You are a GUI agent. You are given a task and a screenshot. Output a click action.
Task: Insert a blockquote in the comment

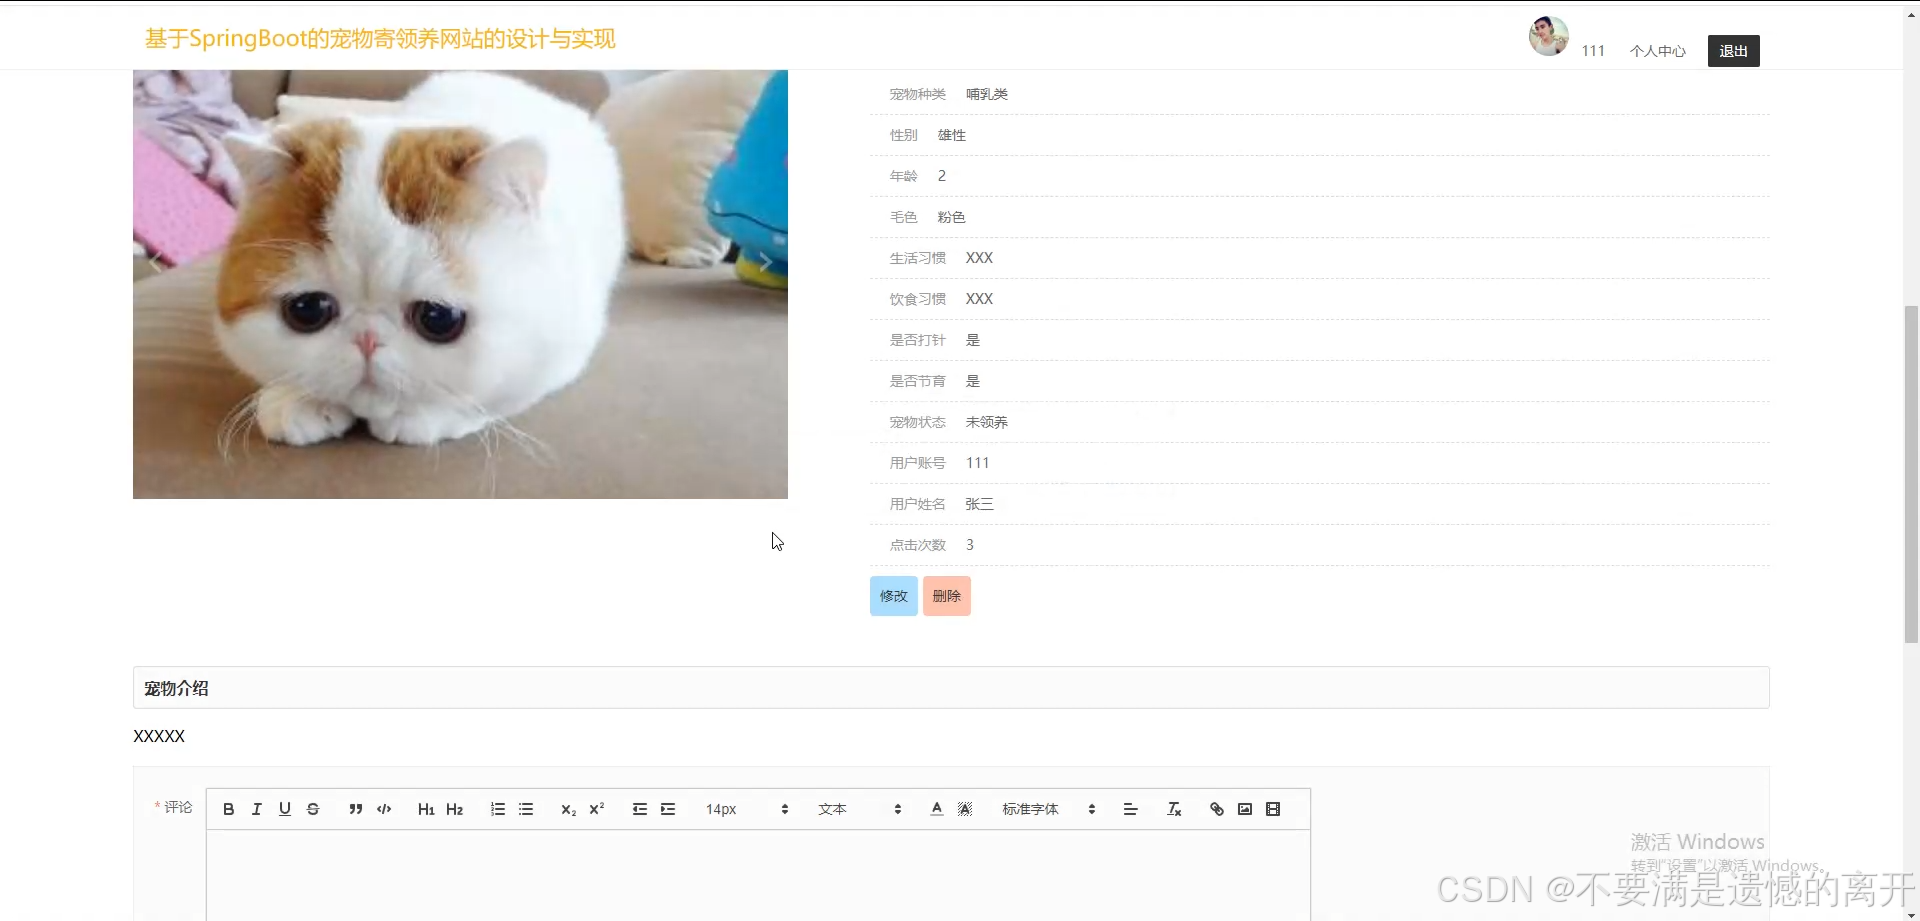(356, 809)
